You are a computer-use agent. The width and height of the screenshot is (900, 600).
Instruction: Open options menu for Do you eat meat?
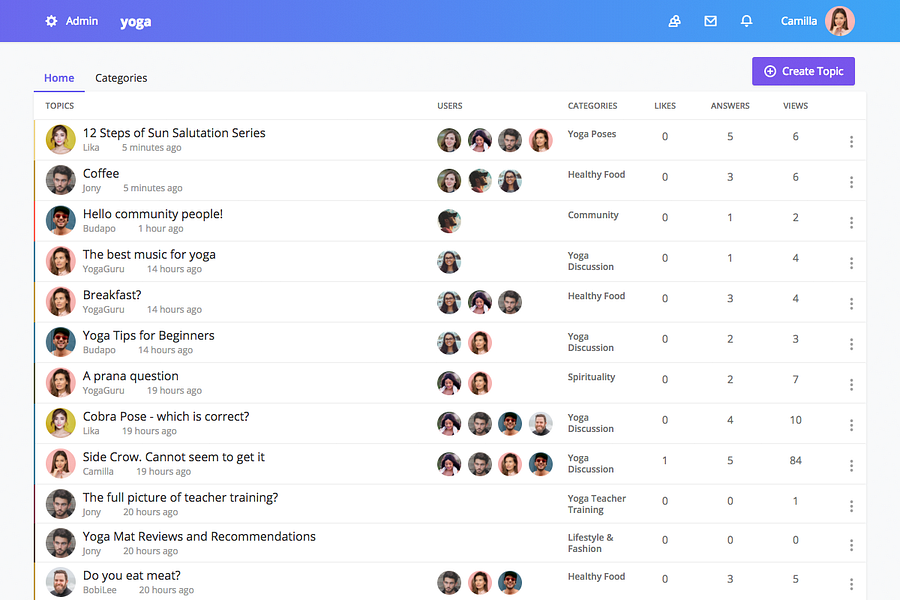[x=851, y=584]
